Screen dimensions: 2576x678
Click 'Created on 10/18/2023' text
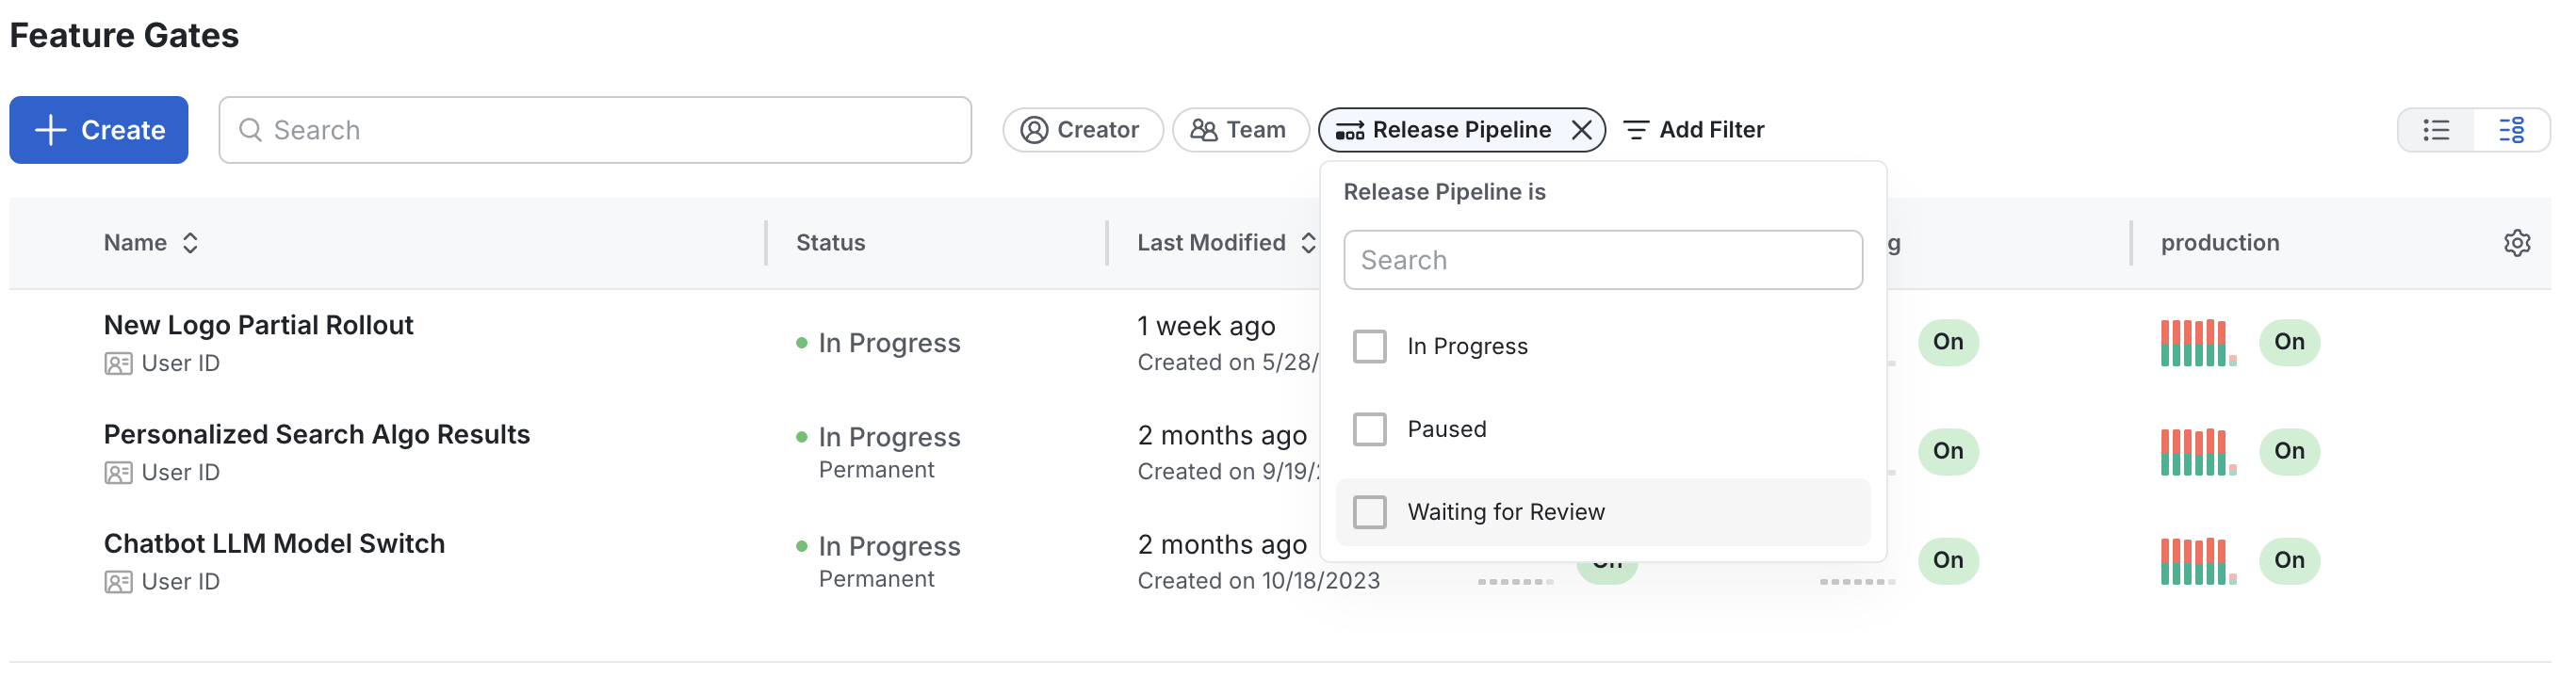1258,581
